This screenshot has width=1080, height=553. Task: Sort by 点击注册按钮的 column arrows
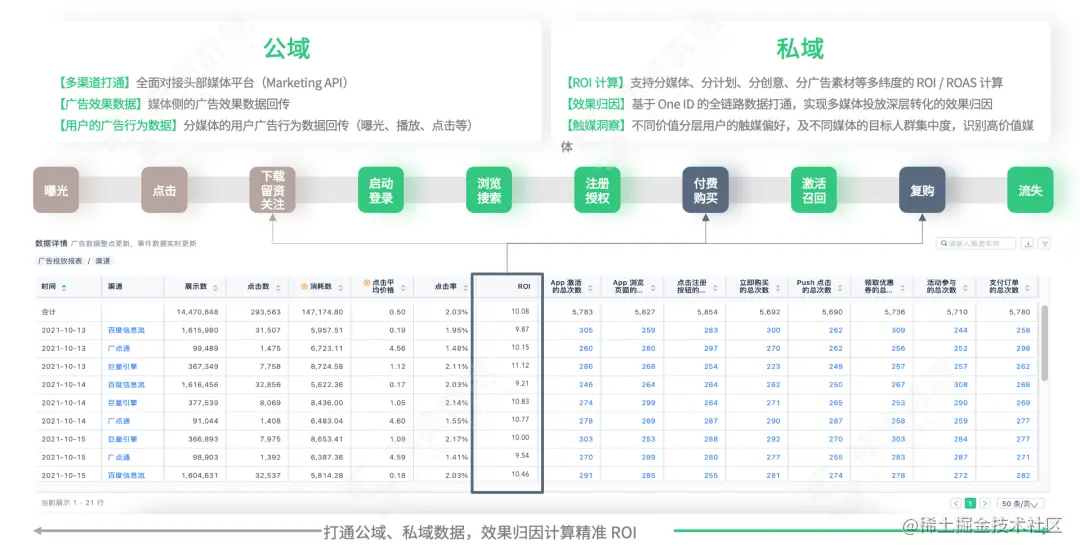coord(715,287)
